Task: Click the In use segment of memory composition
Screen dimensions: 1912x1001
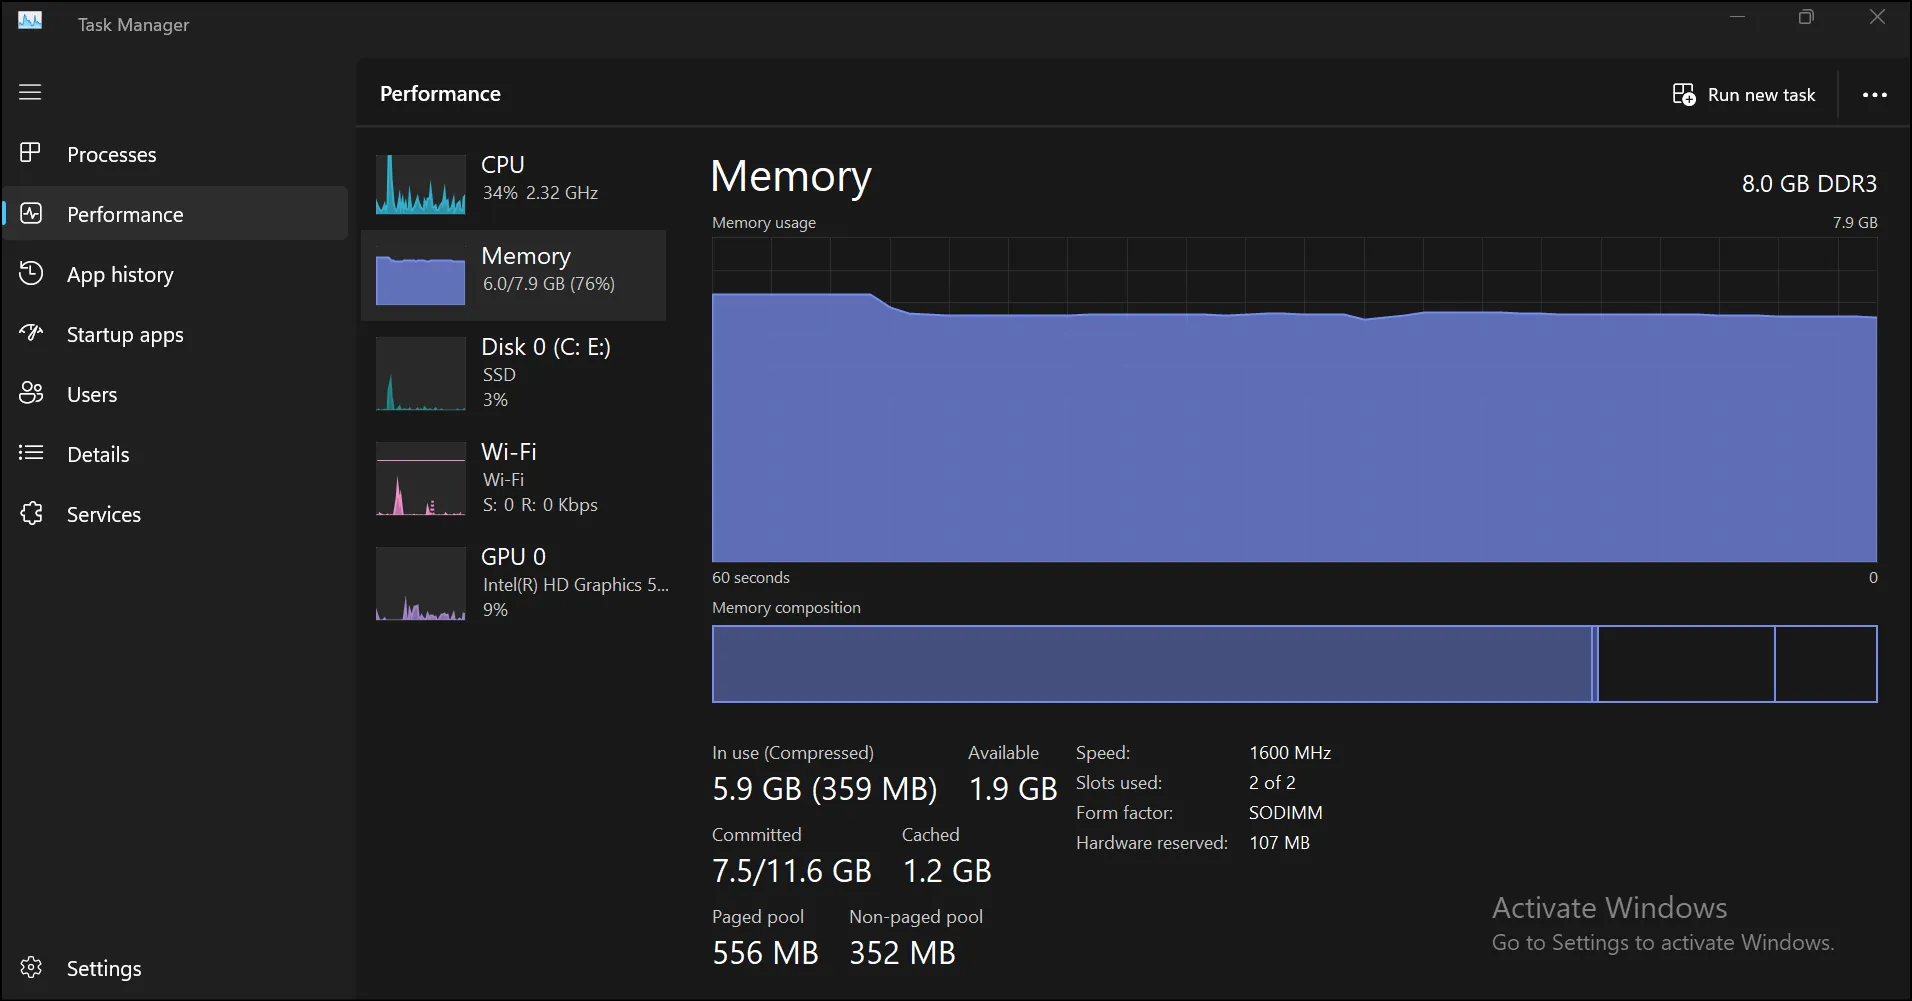Action: [x=1151, y=664]
